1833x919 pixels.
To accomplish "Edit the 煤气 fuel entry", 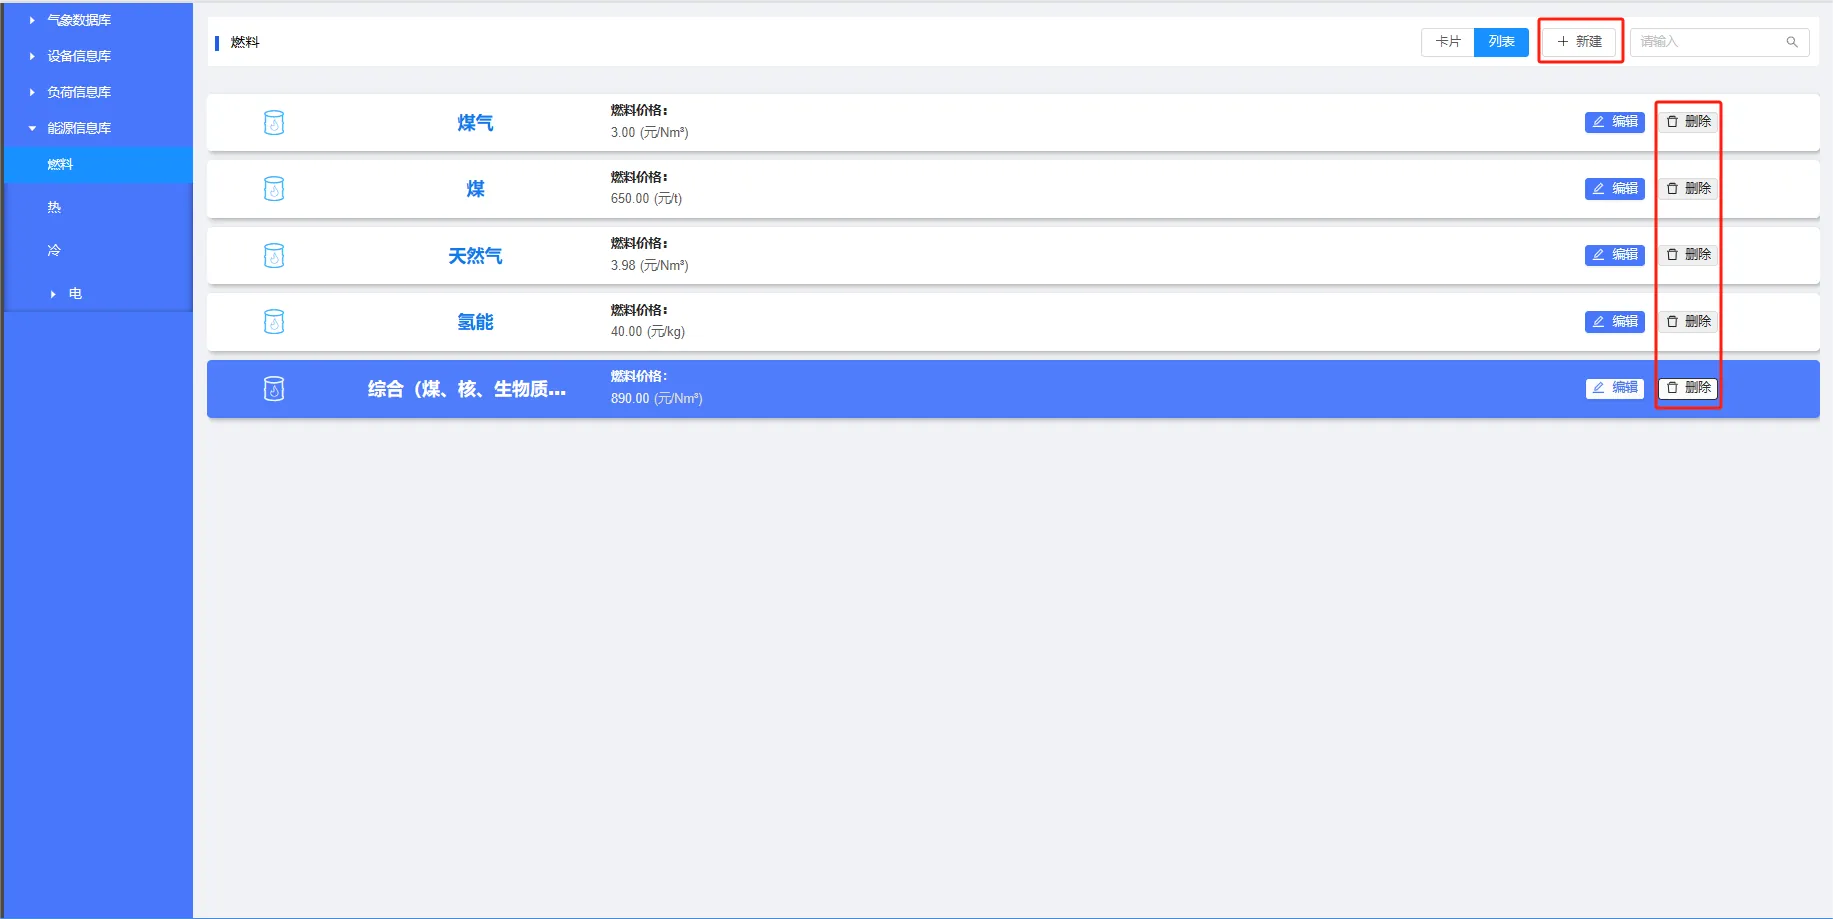I will (x=1615, y=122).
